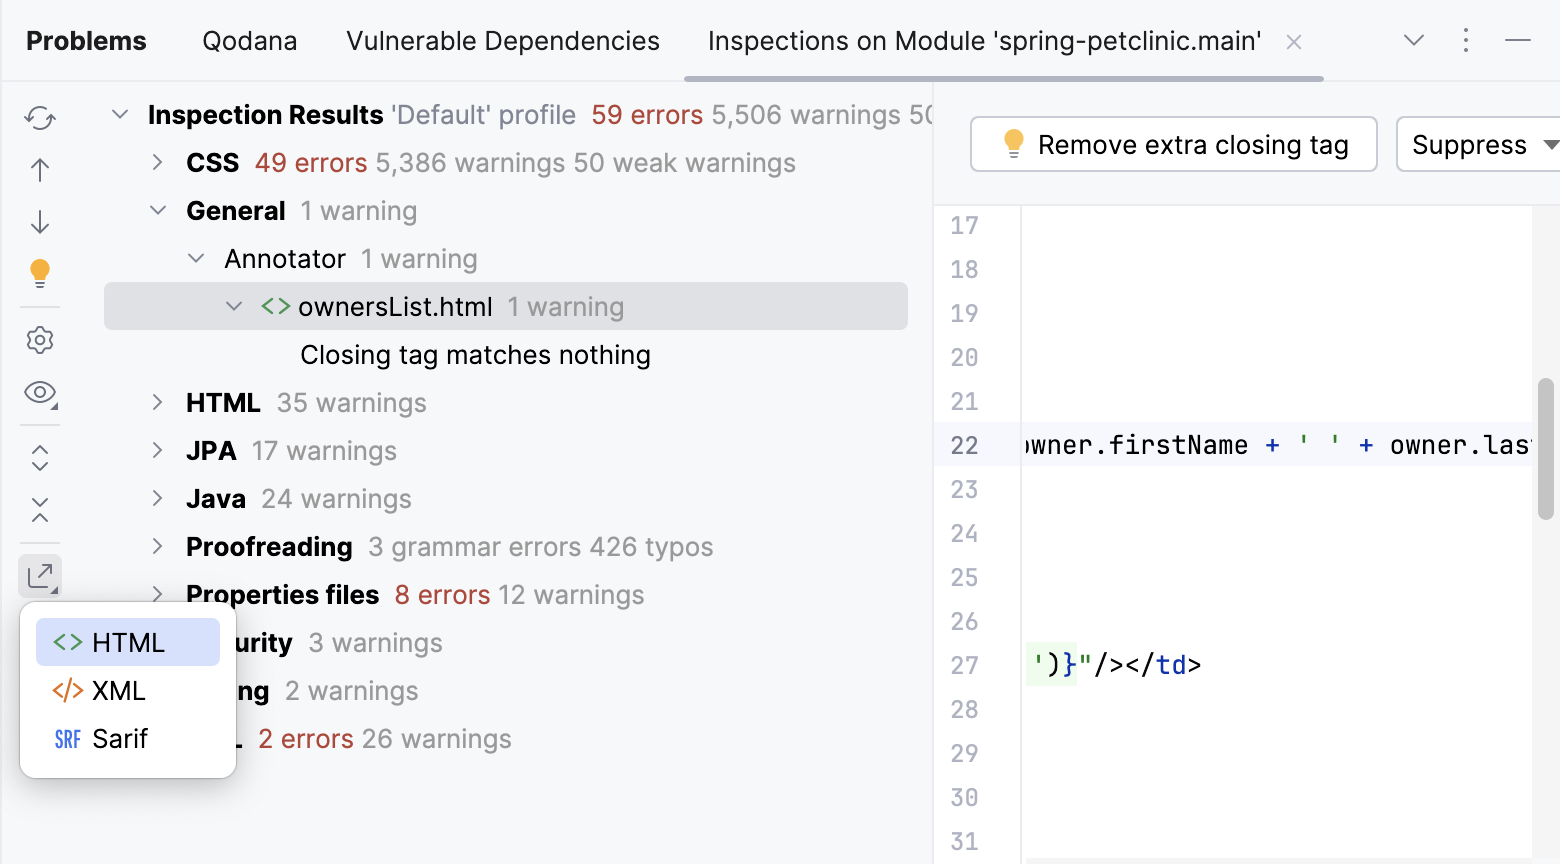
Task: Click the export results icon
Action: (x=39, y=575)
